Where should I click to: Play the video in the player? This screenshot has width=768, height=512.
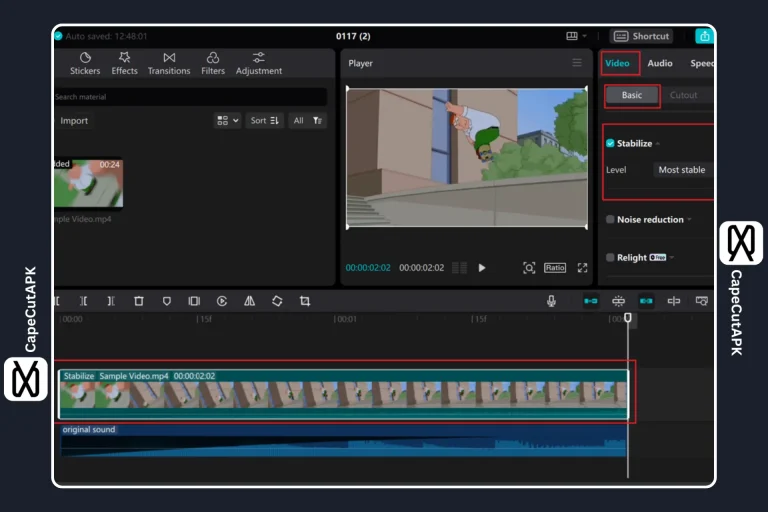tap(482, 268)
